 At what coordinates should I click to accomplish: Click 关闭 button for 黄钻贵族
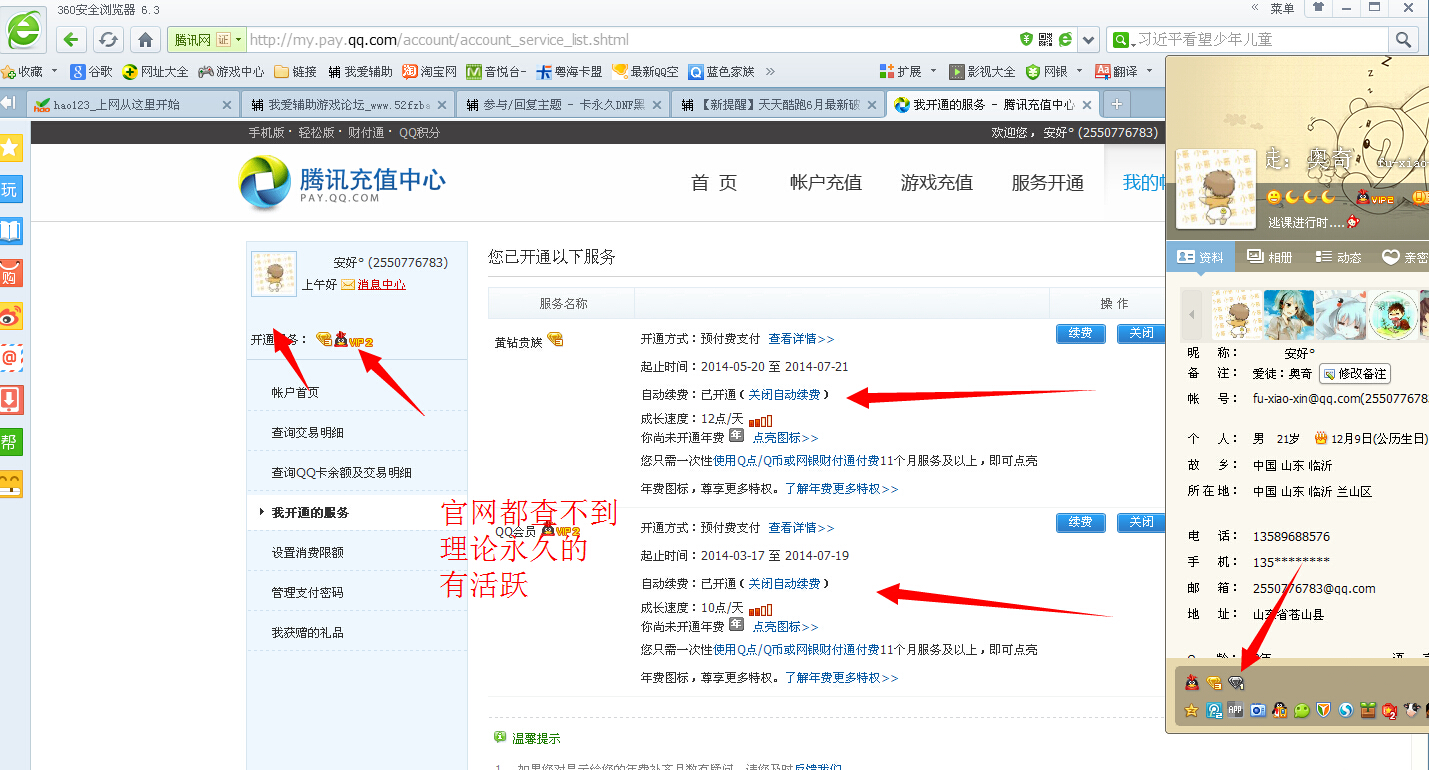click(x=1141, y=334)
